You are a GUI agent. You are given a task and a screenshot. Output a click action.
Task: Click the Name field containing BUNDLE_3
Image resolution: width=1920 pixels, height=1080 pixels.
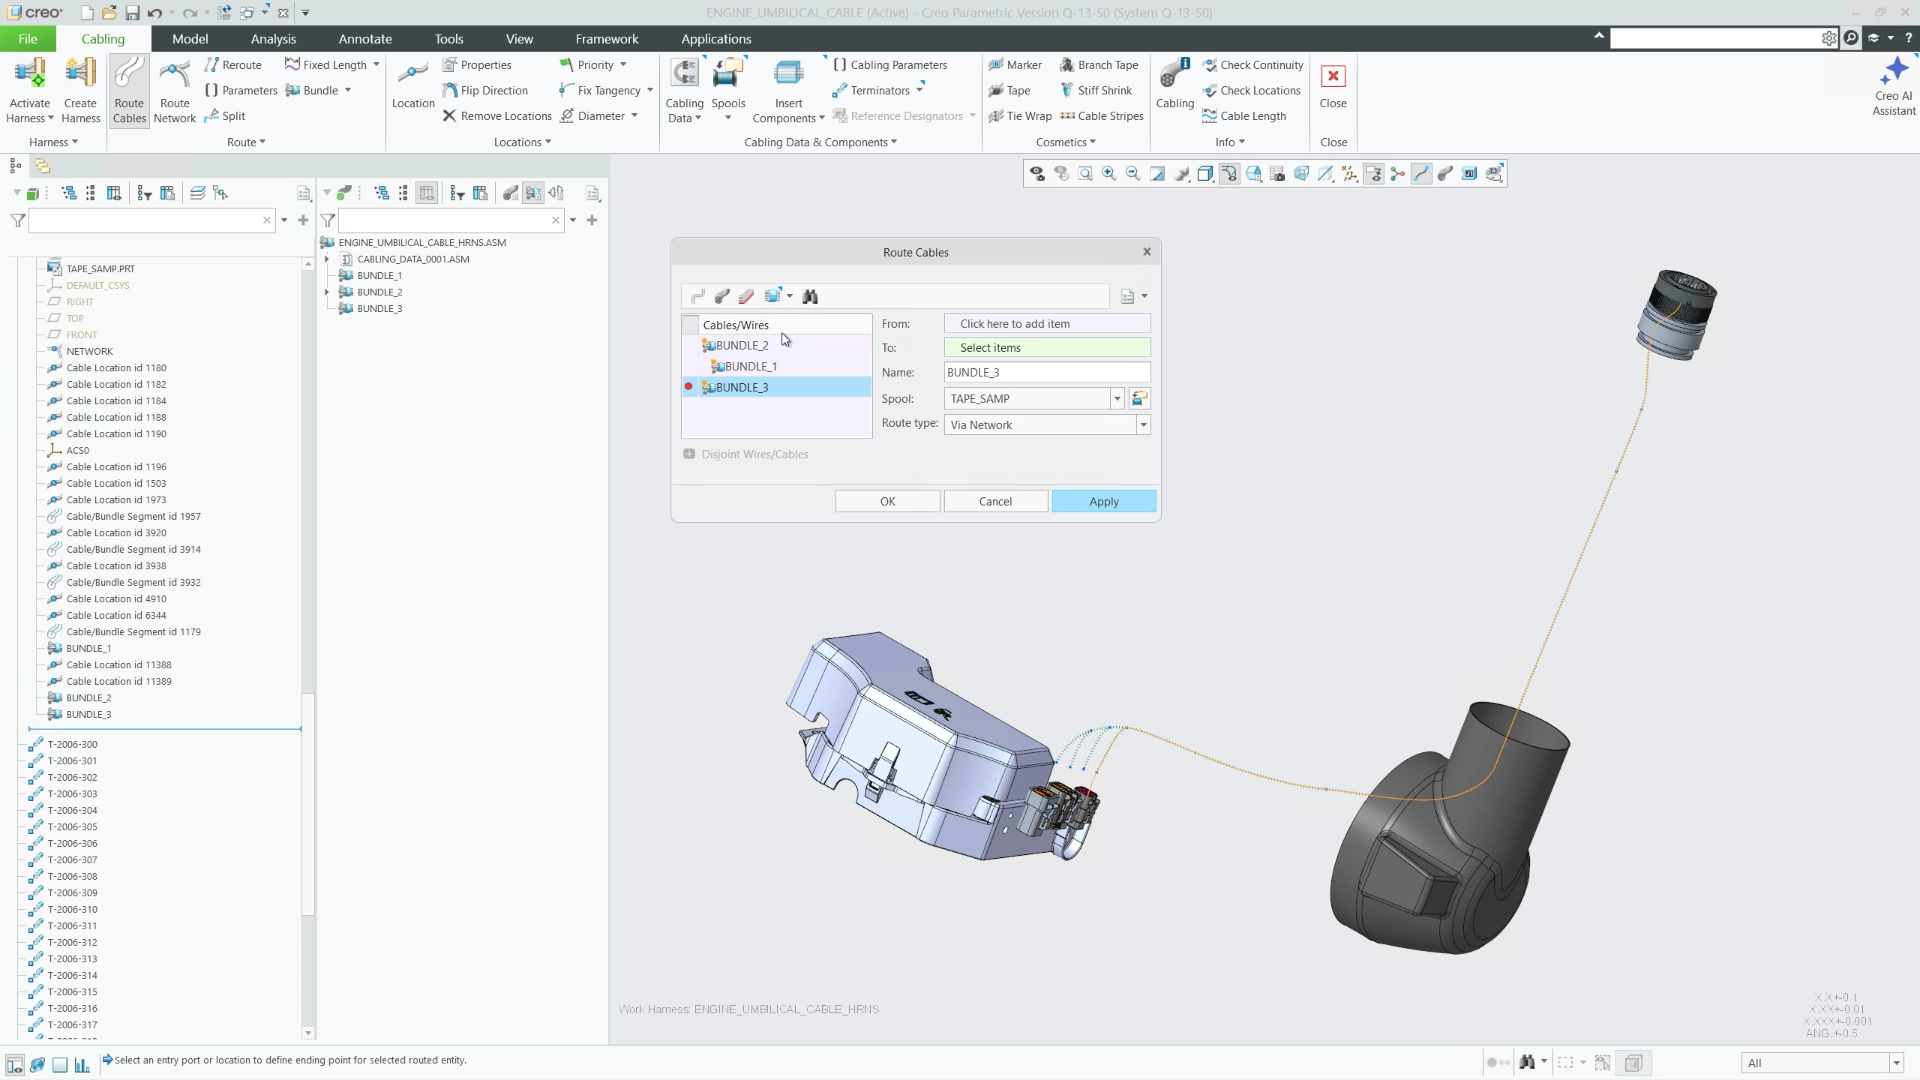click(x=1047, y=372)
